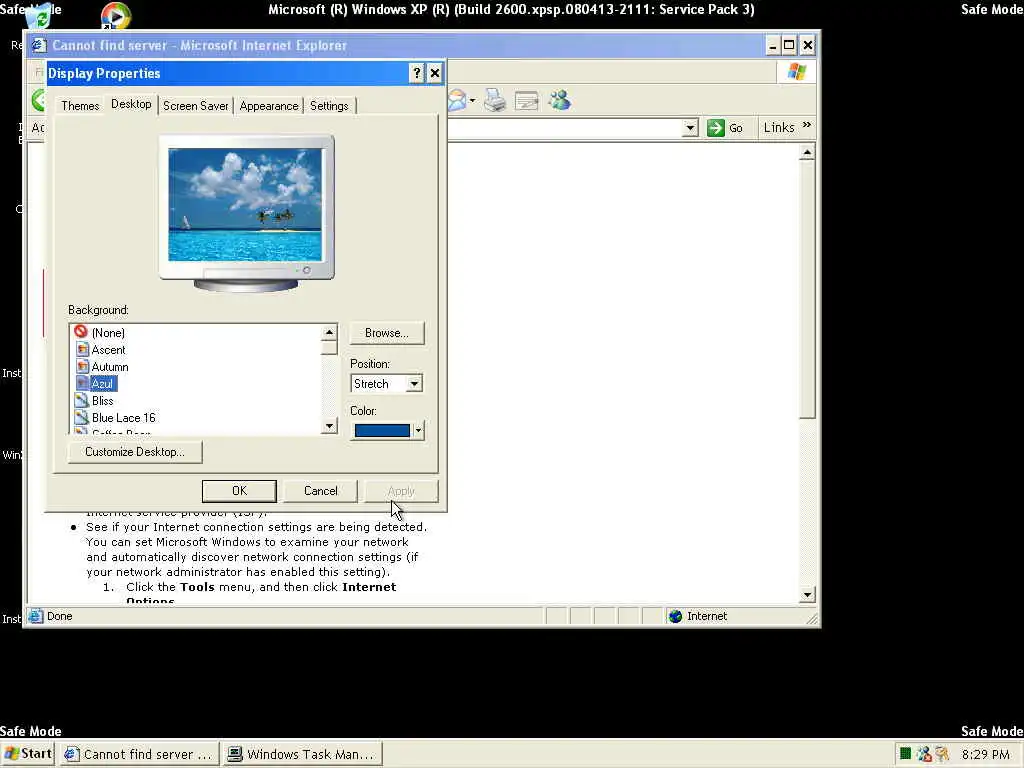The height and width of the screenshot is (768, 1024).
Task: Choose Bliss from the background list
Action: point(103,401)
